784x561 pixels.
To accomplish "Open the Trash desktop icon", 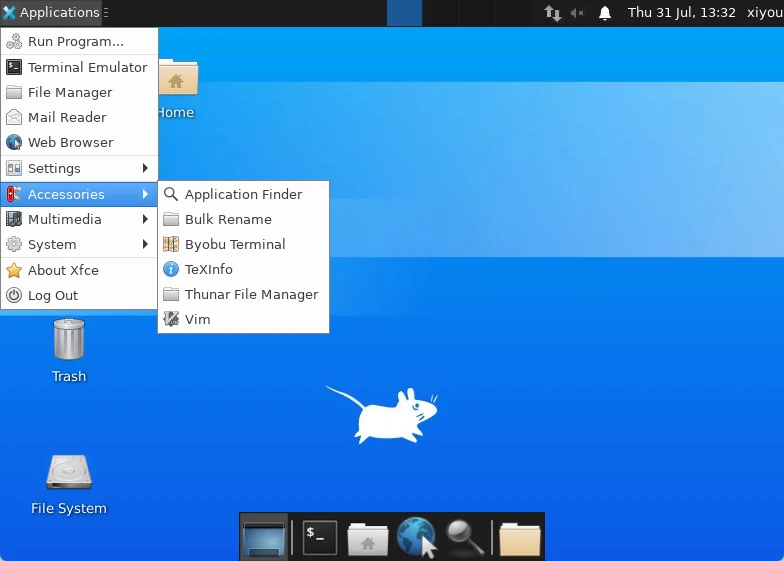I will (69, 350).
